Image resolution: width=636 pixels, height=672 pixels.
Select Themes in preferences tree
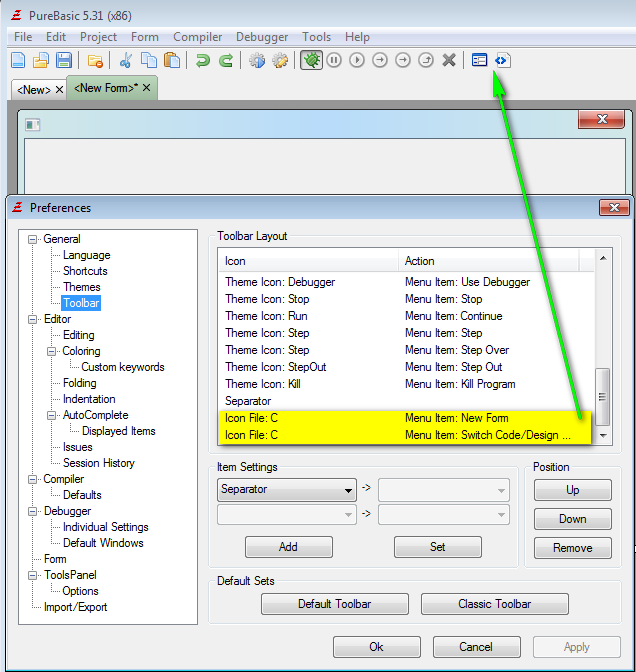click(x=81, y=287)
